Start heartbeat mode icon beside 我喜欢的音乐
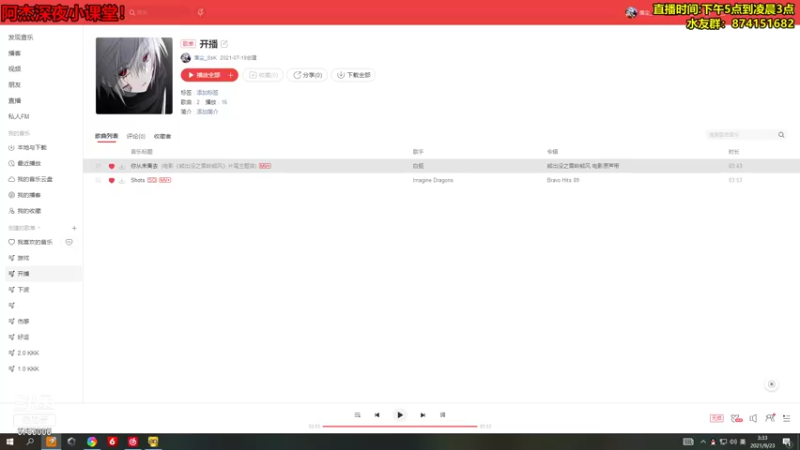Screen dimensions: 800x450 click(69, 242)
